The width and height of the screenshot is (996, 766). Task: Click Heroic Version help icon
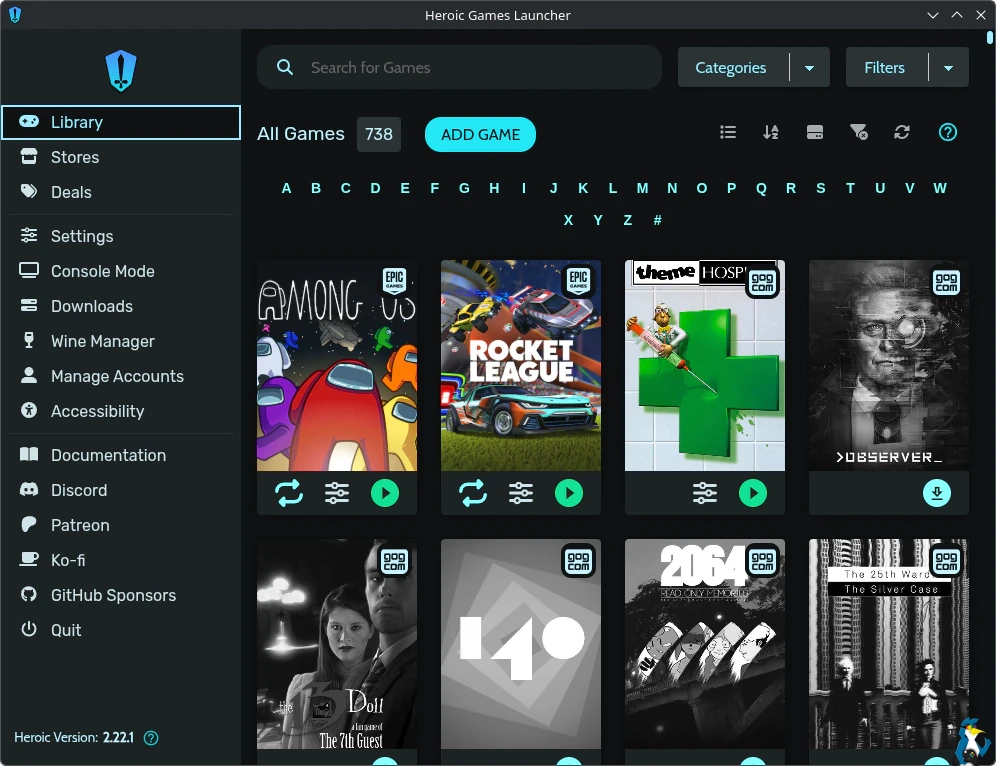(x=151, y=738)
